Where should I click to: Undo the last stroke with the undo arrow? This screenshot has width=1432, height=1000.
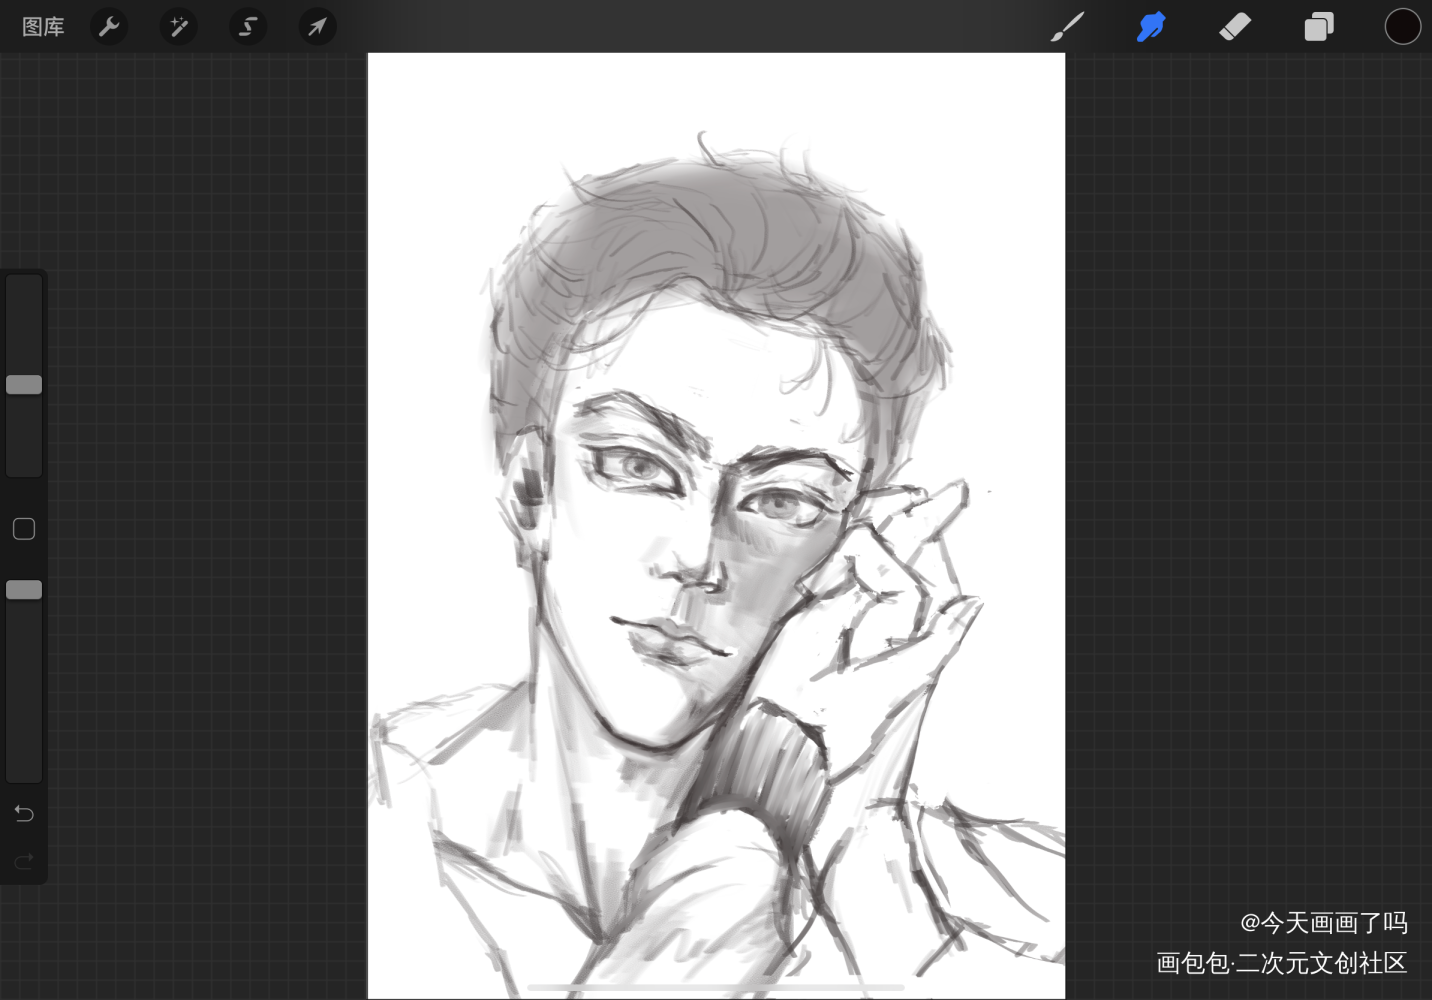[x=24, y=814]
